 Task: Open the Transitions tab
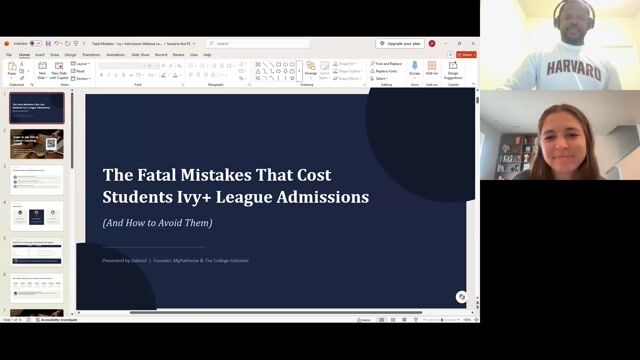(91, 55)
